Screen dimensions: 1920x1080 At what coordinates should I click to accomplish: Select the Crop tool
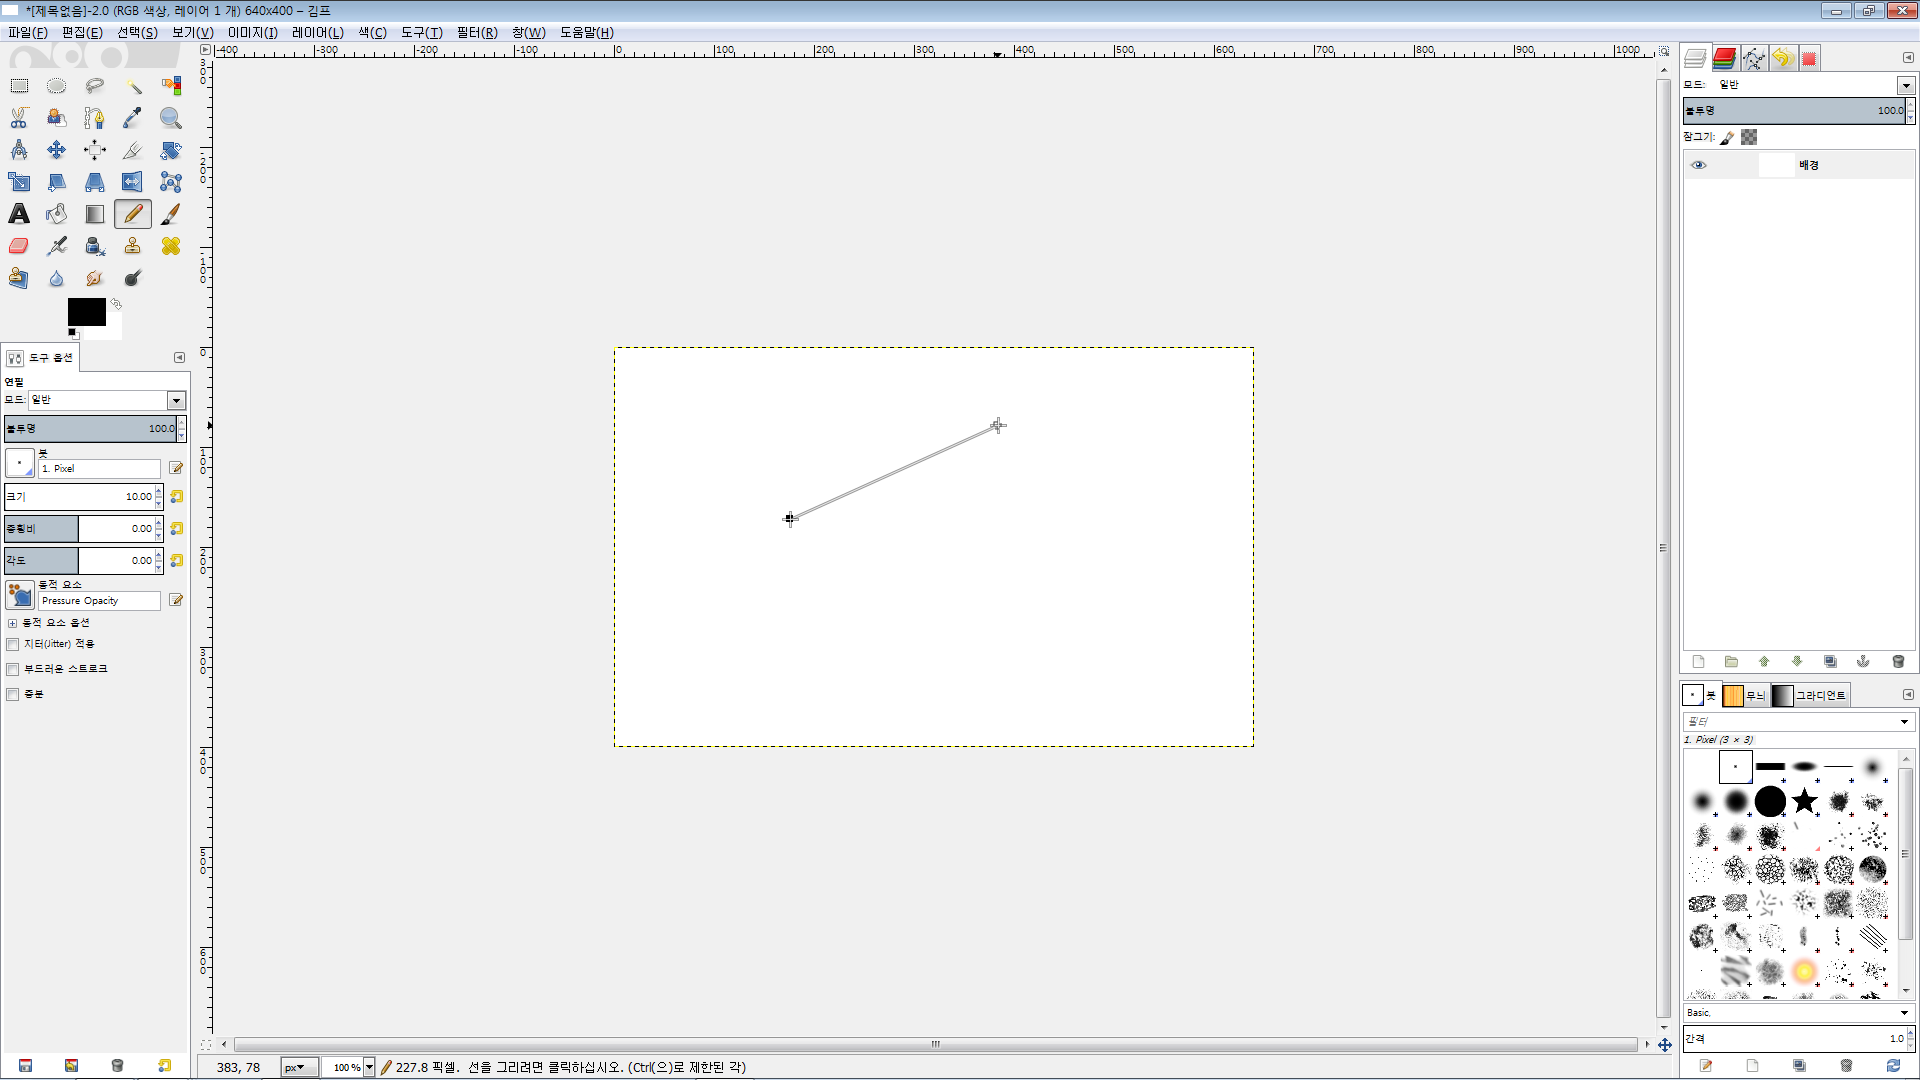pyautogui.click(x=133, y=150)
